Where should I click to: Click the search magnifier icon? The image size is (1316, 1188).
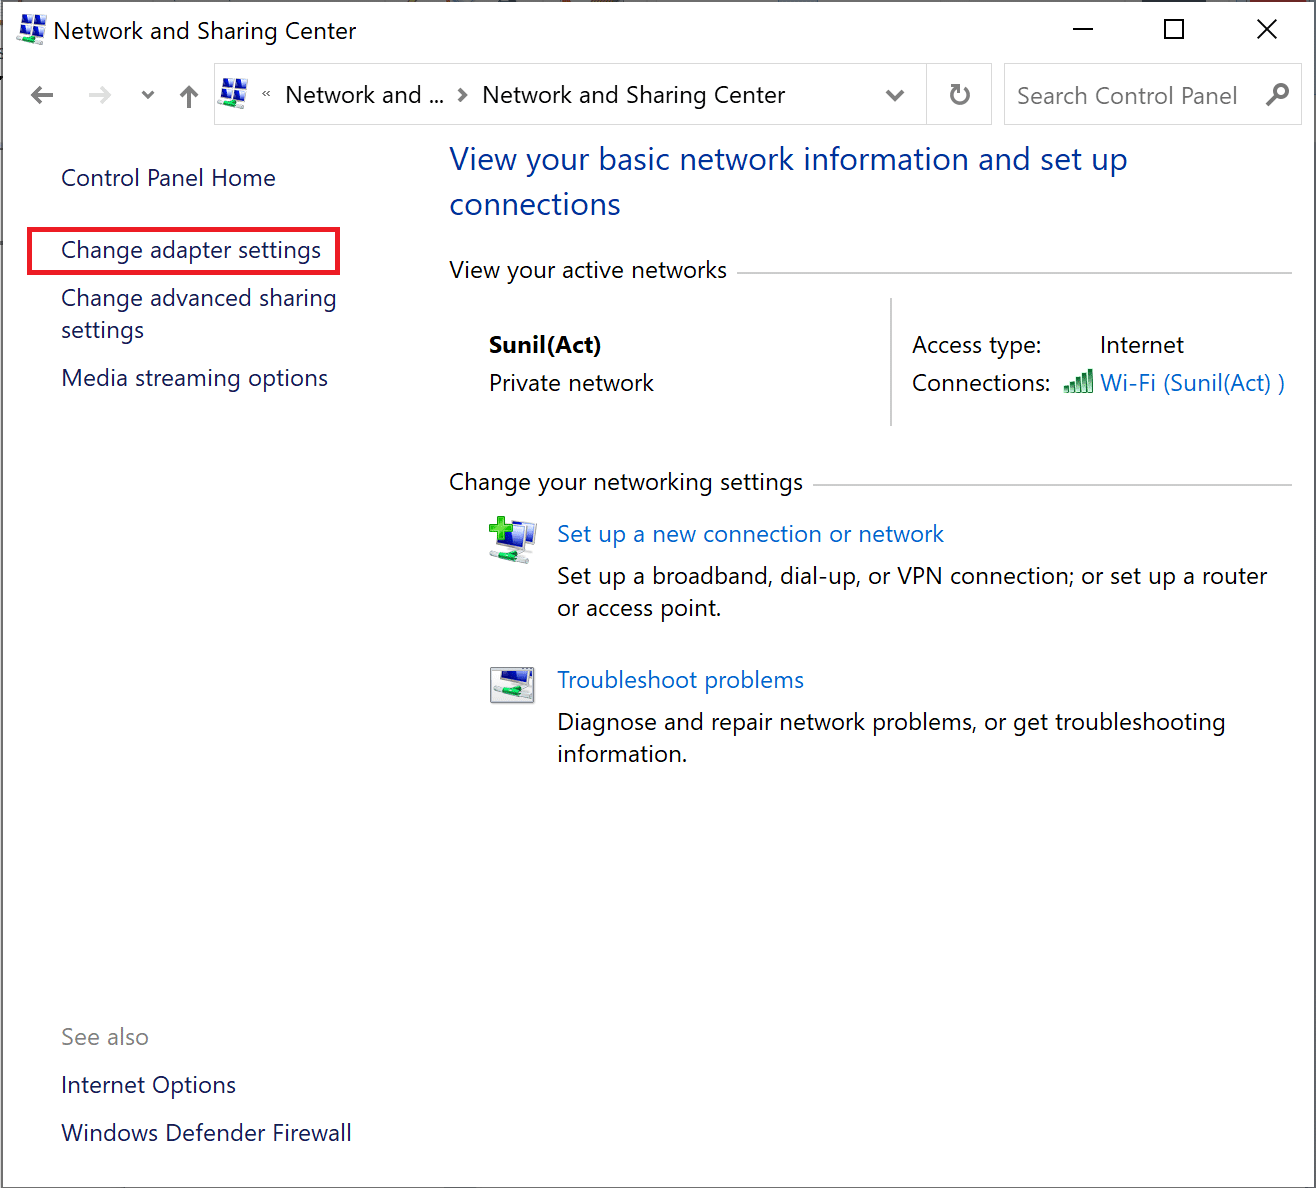click(1277, 95)
